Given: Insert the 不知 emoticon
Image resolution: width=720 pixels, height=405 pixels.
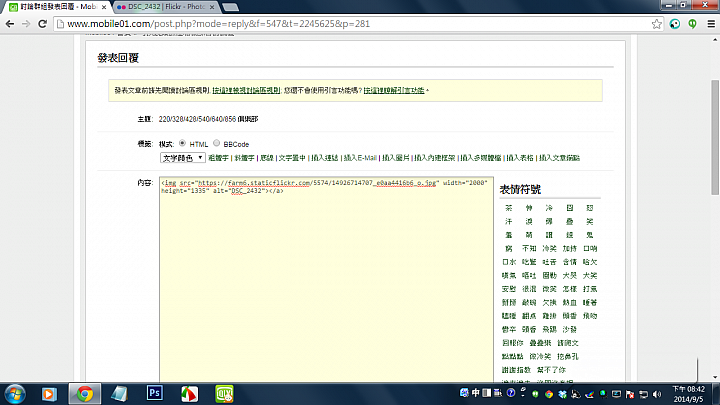Looking at the screenshot, I should [x=529, y=248].
